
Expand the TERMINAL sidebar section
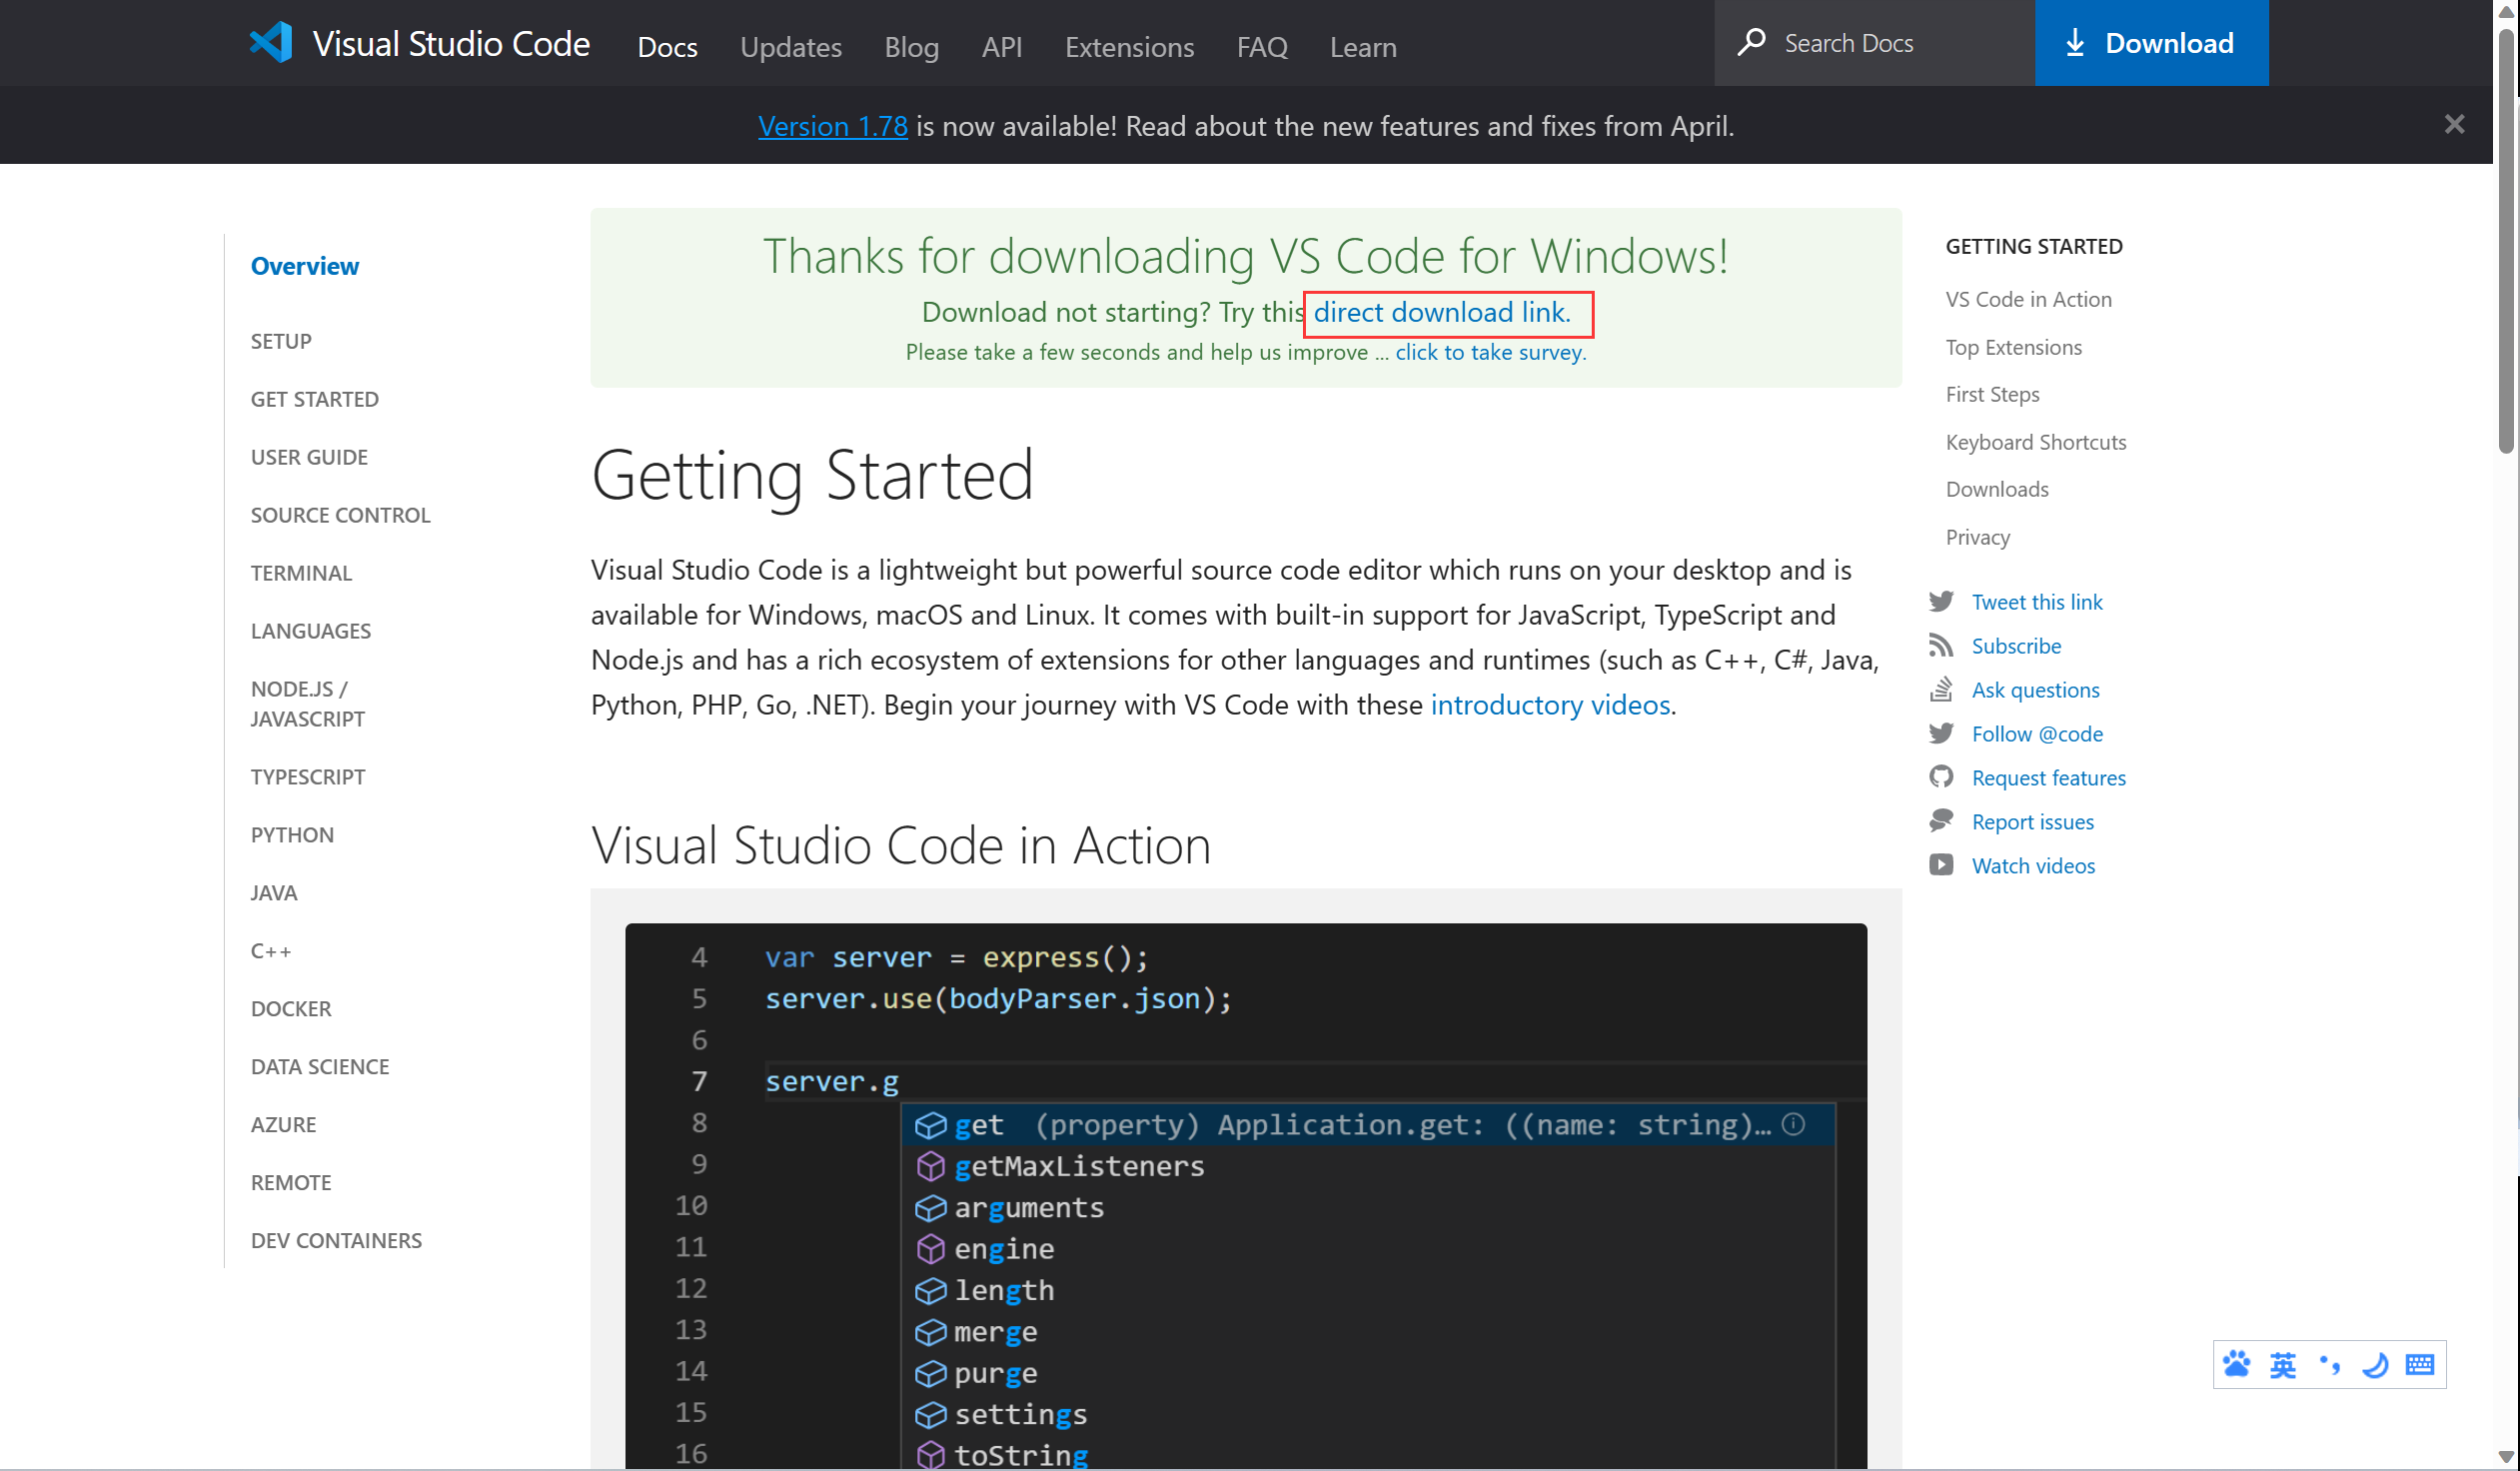pos(301,573)
